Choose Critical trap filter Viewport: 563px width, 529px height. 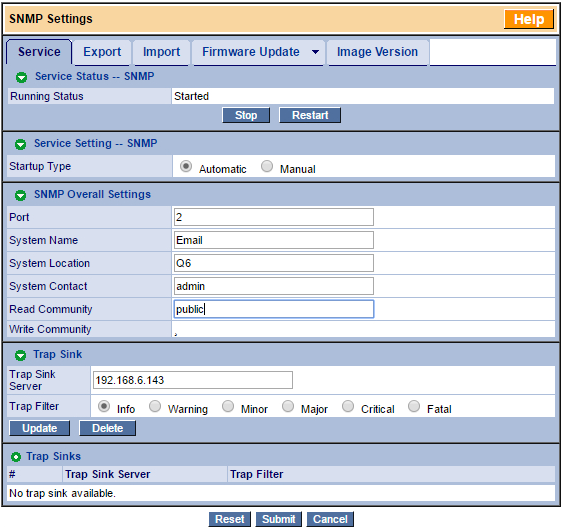348,406
